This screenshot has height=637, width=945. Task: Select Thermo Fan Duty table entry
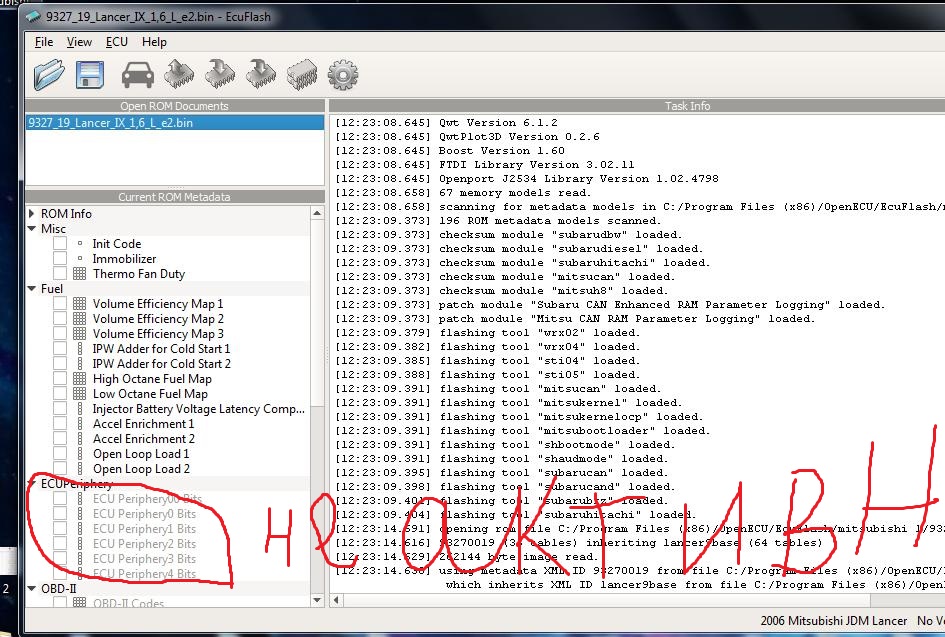click(x=138, y=274)
